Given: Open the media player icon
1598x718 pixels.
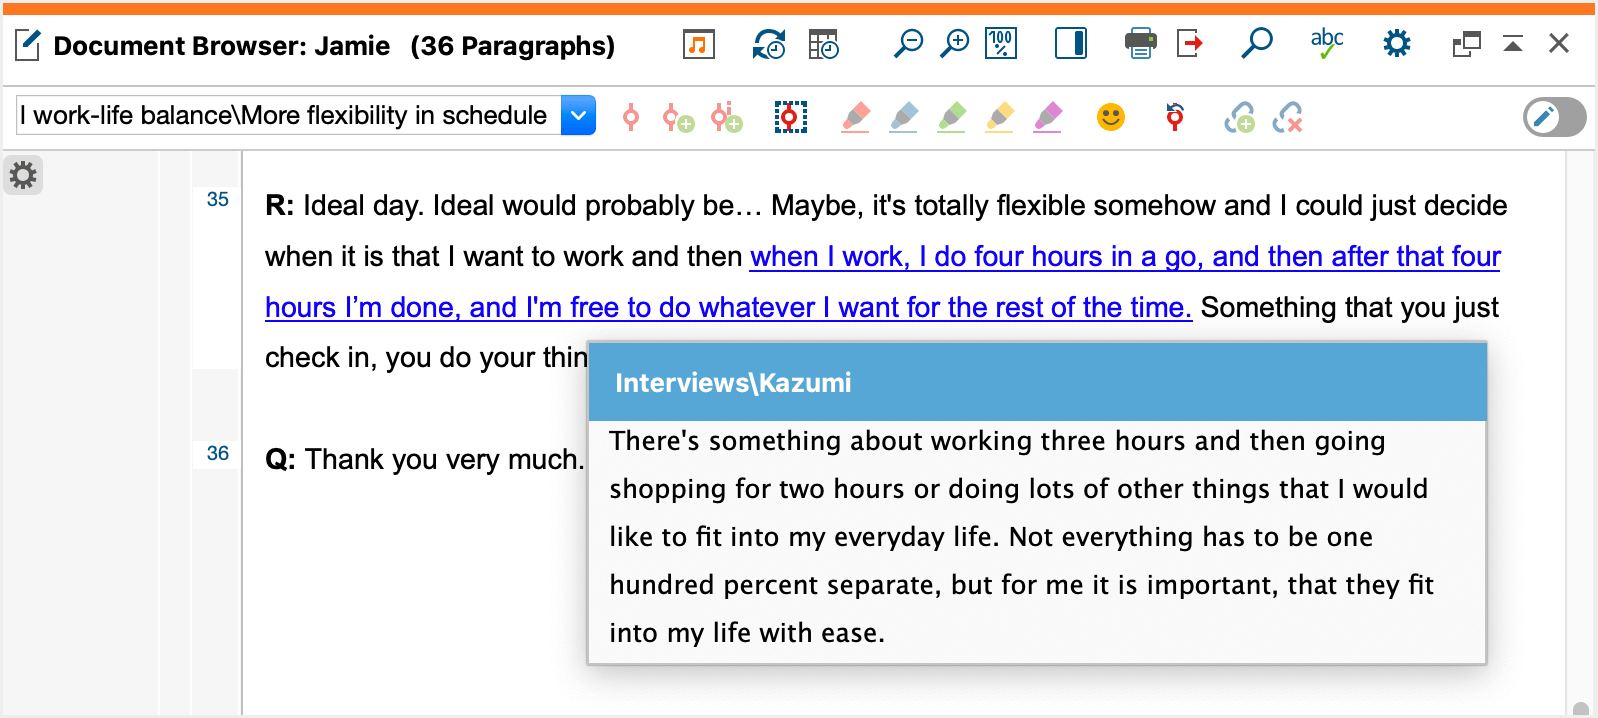Looking at the screenshot, I should coord(698,44).
